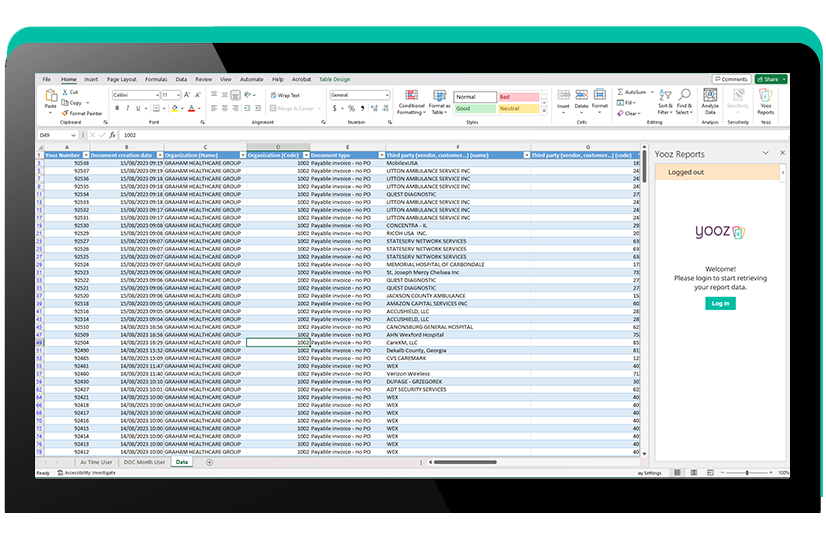This screenshot has width=826, height=541.
Task: Click the Orientation text angle icon
Action: [247, 95]
